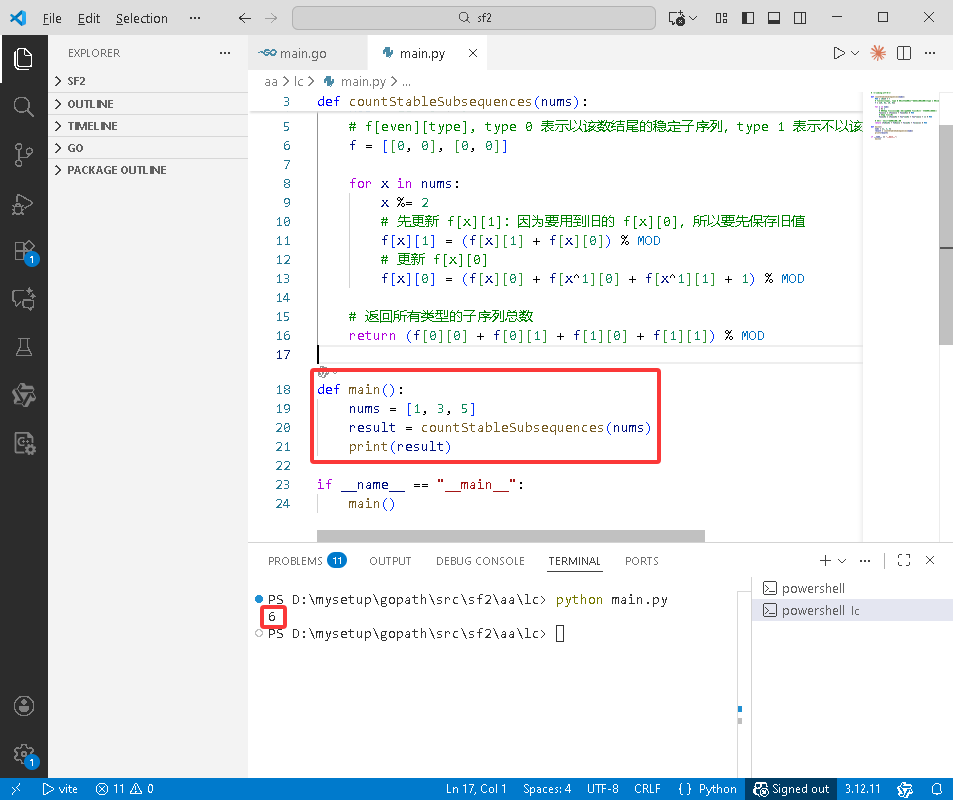Click the Run Python File play button
Viewport: 953px width, 800px height.
(x=839, y=53)
